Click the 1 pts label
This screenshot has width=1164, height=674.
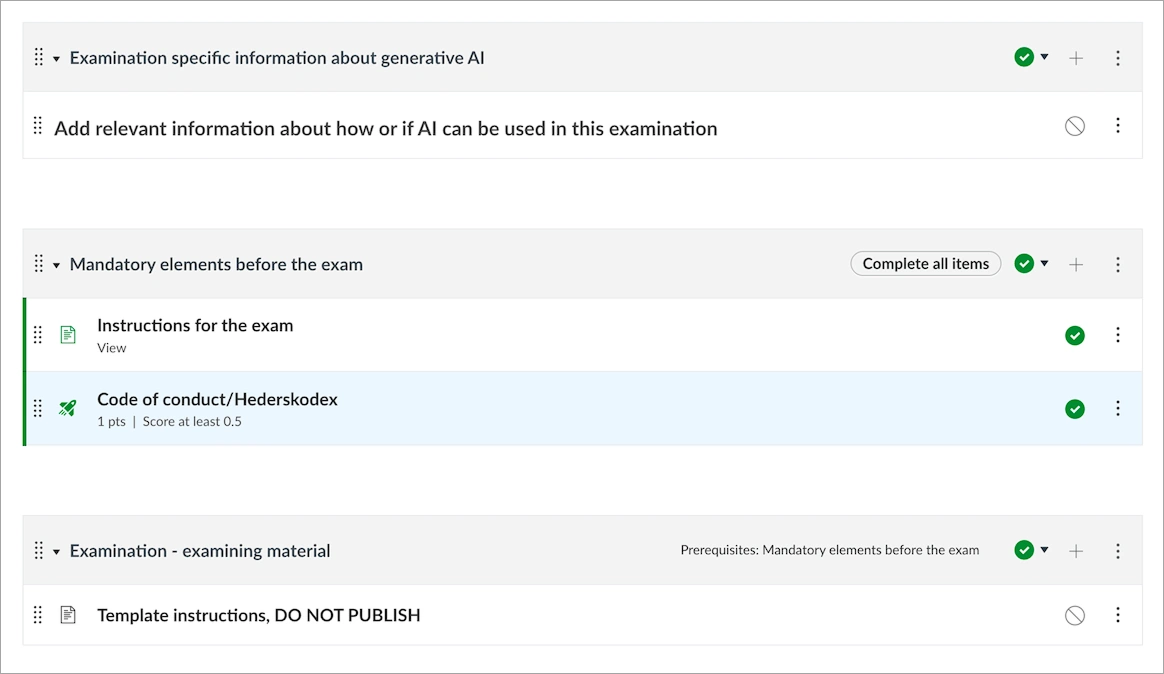click(111, 422)
